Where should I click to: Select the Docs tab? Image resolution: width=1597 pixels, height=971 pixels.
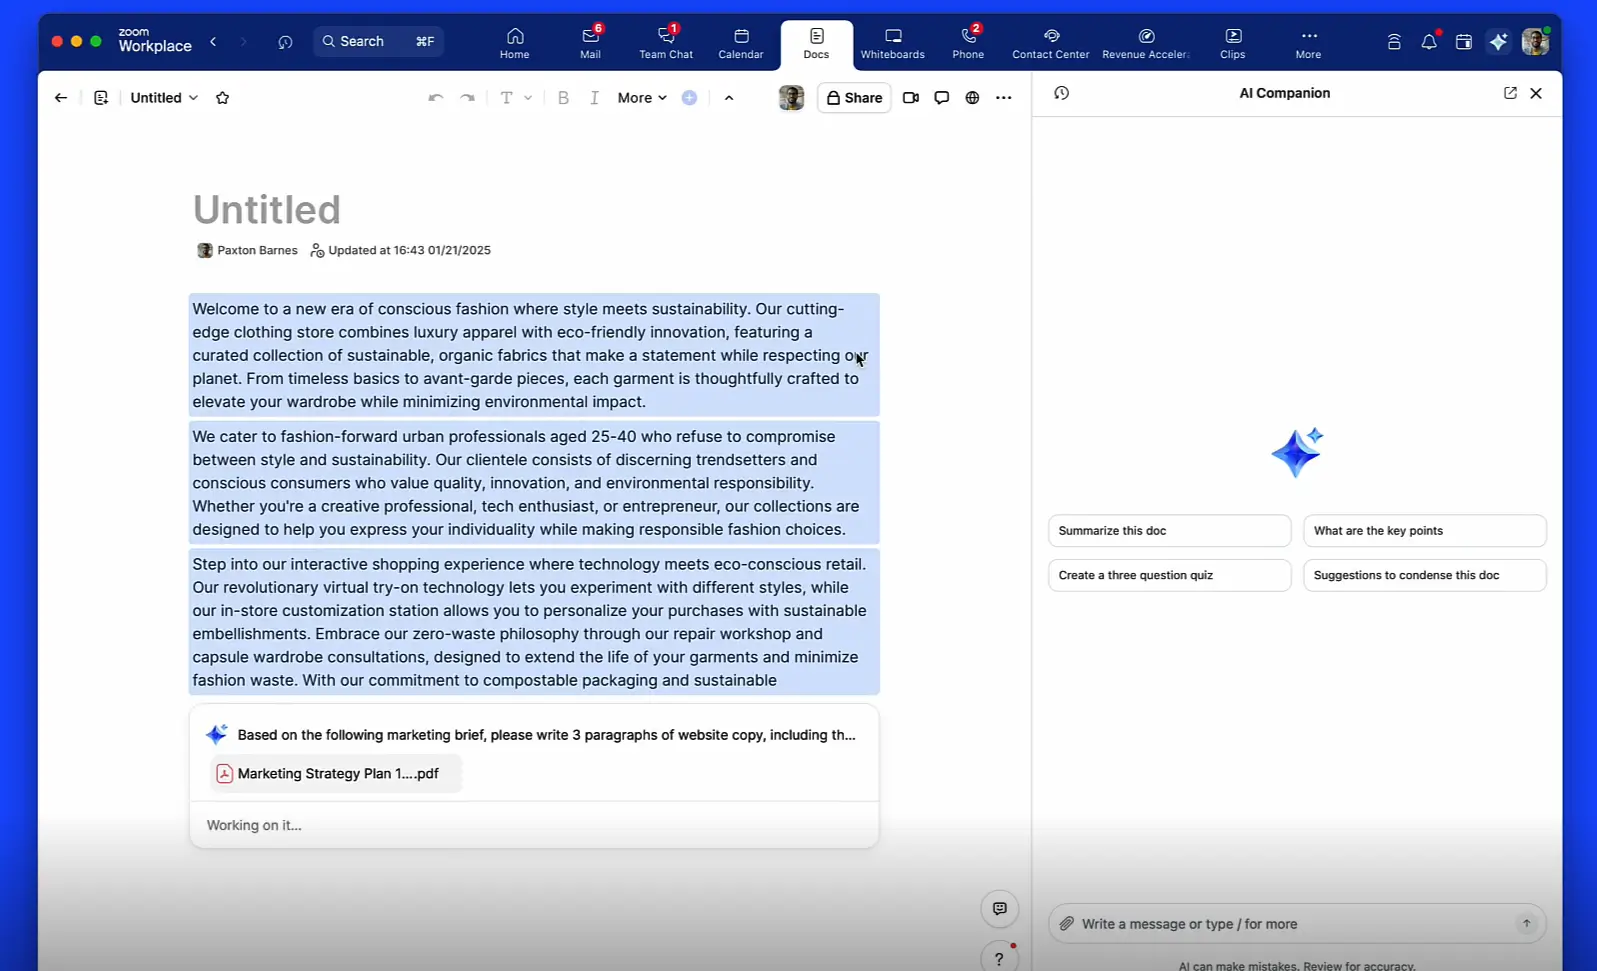tap(817, 44)
